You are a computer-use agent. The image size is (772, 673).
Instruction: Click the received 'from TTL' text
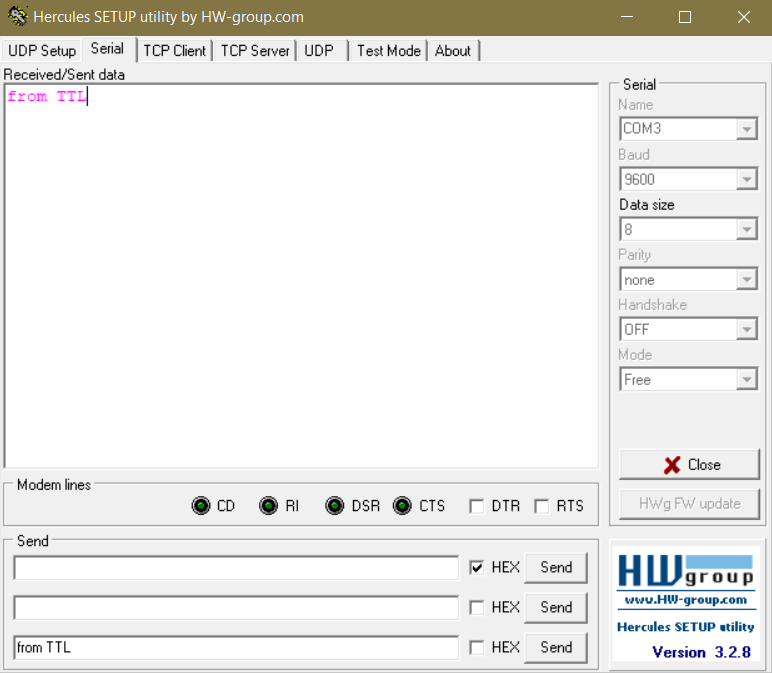47,96
